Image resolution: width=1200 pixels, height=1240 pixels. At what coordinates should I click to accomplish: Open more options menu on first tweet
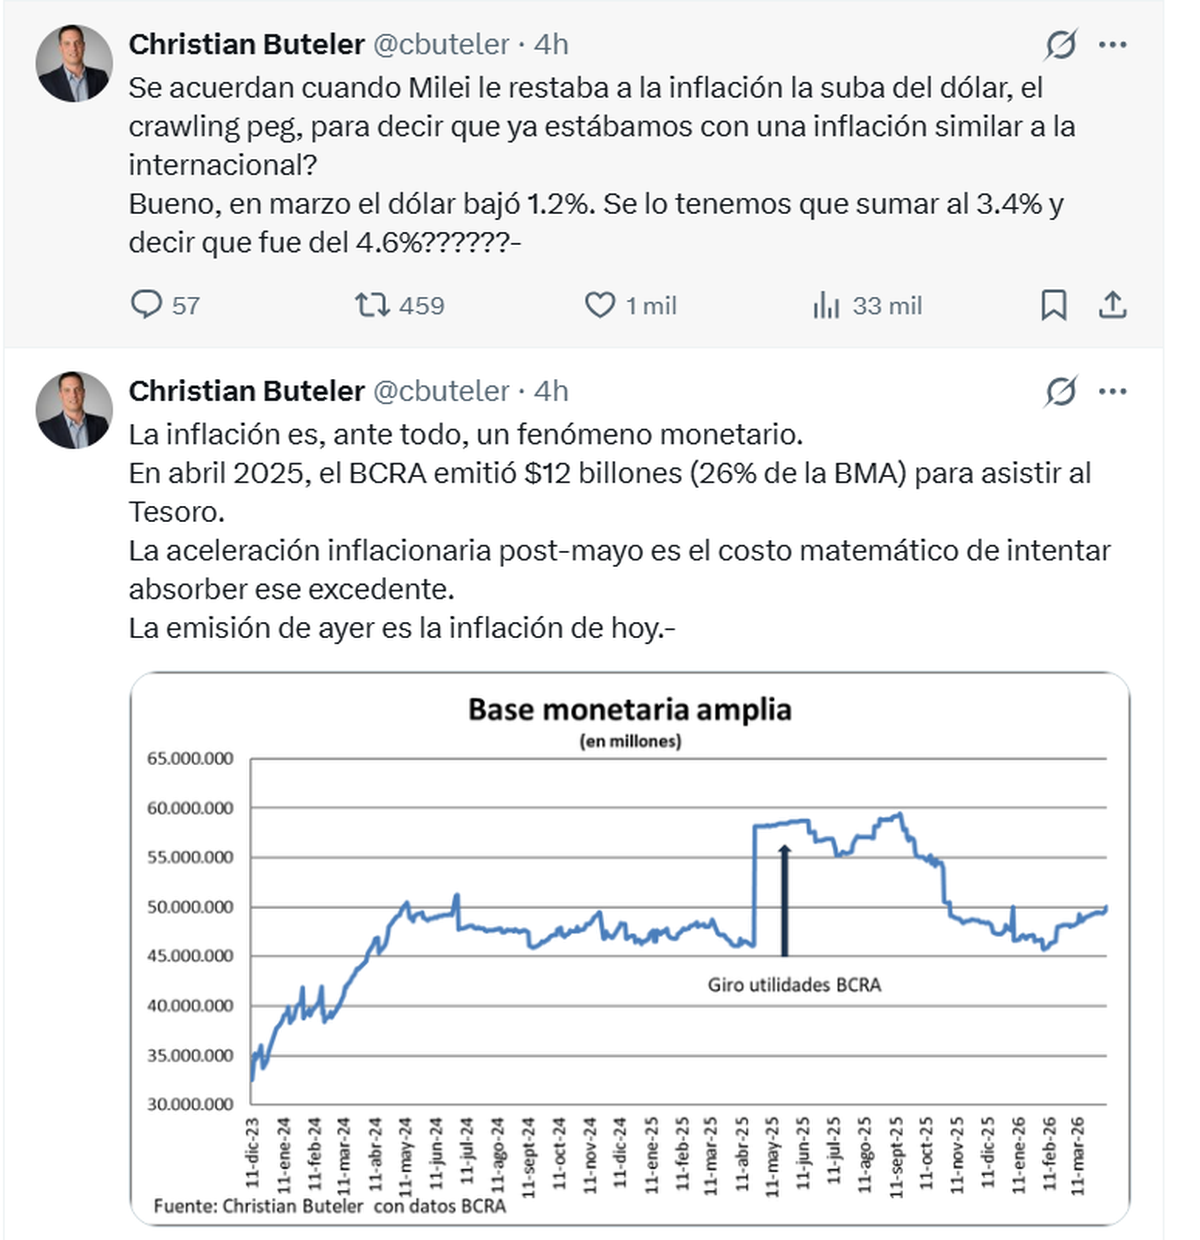(1112, 45)
